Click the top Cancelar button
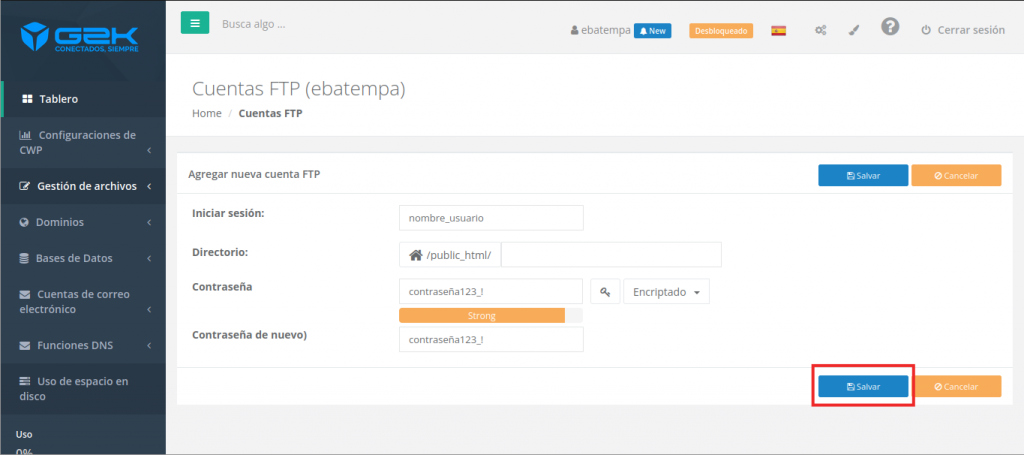Screen dimensions: 1024x455 click(x=955, y=175)
